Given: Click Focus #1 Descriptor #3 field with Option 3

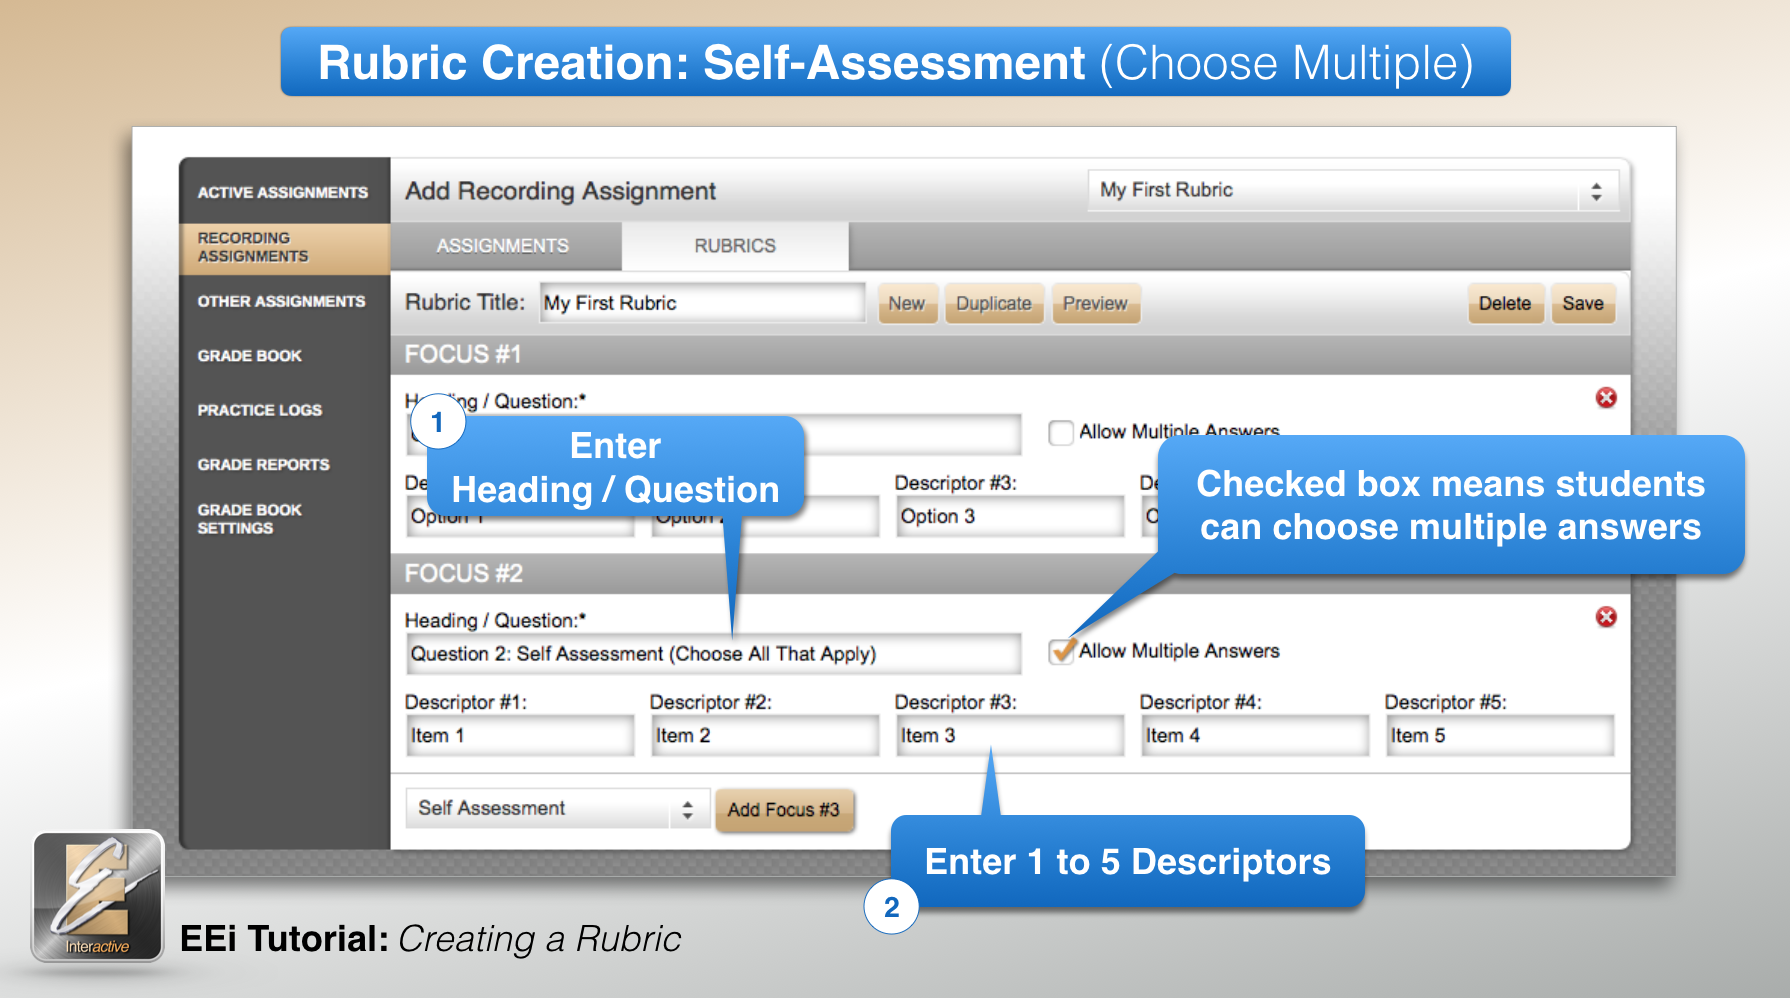Looking at the screenshot, I should [x=1010, y=517].
